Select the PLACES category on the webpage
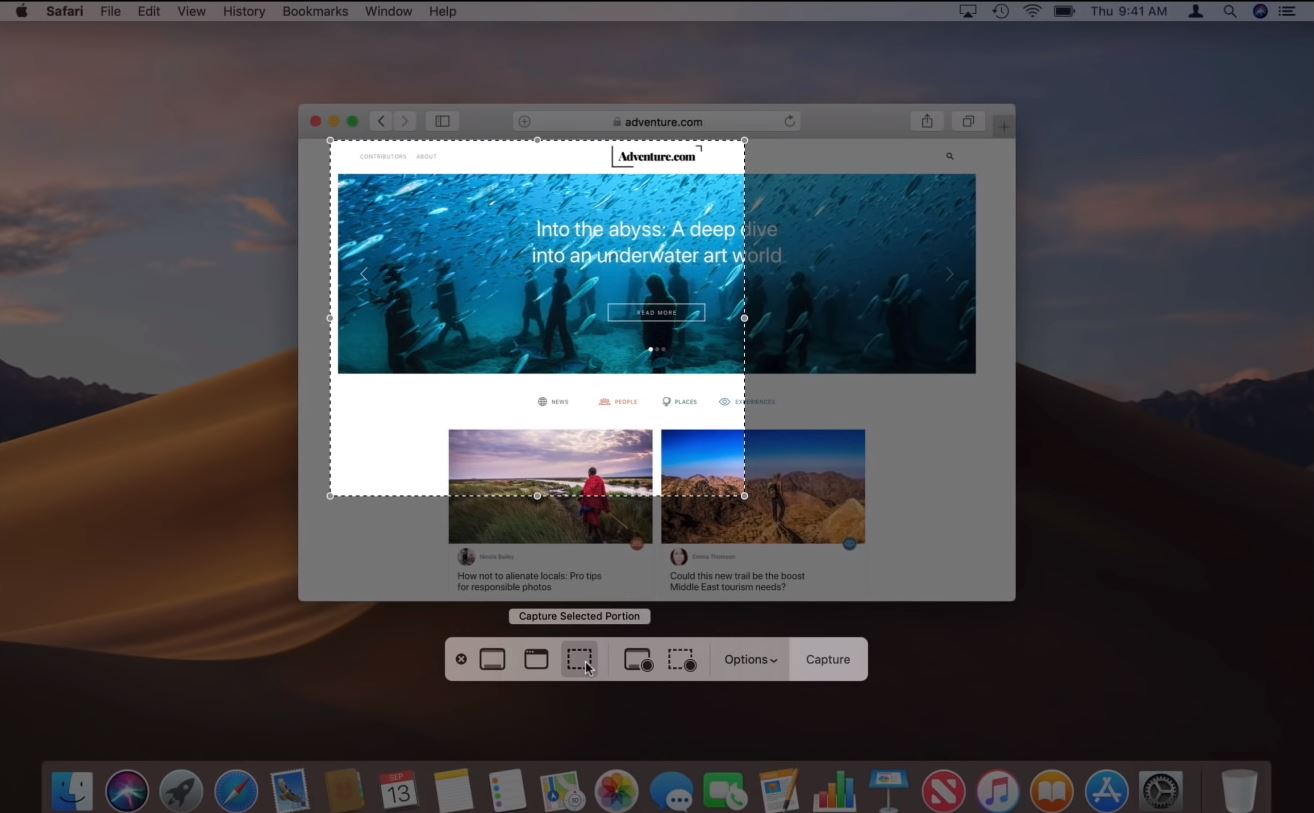 pos(680,401)
